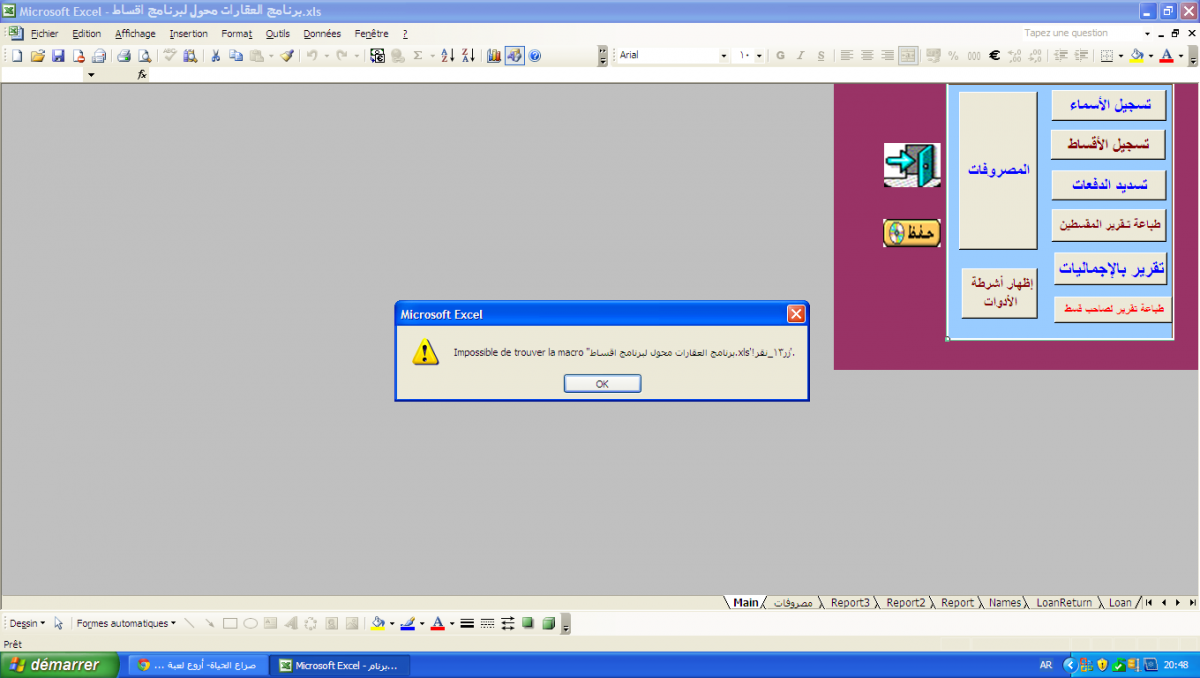Select the ellipse drawing tool
Viewport: 1200px width, 678px height.
[250, 623]
